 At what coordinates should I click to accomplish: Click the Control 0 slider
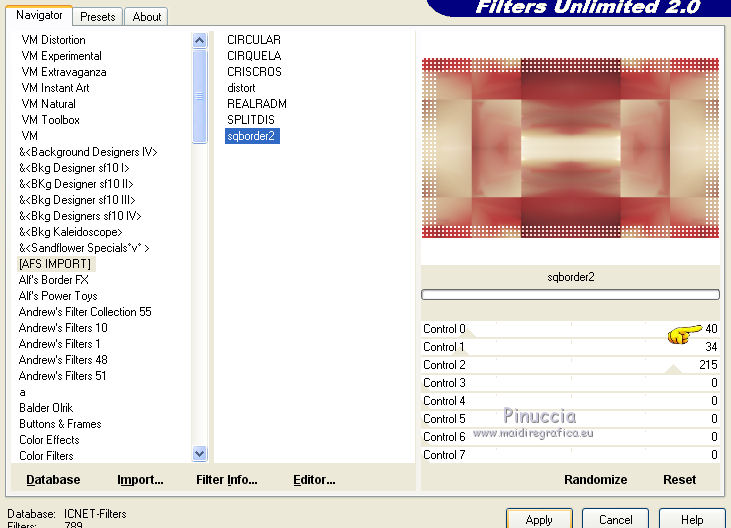570,329
